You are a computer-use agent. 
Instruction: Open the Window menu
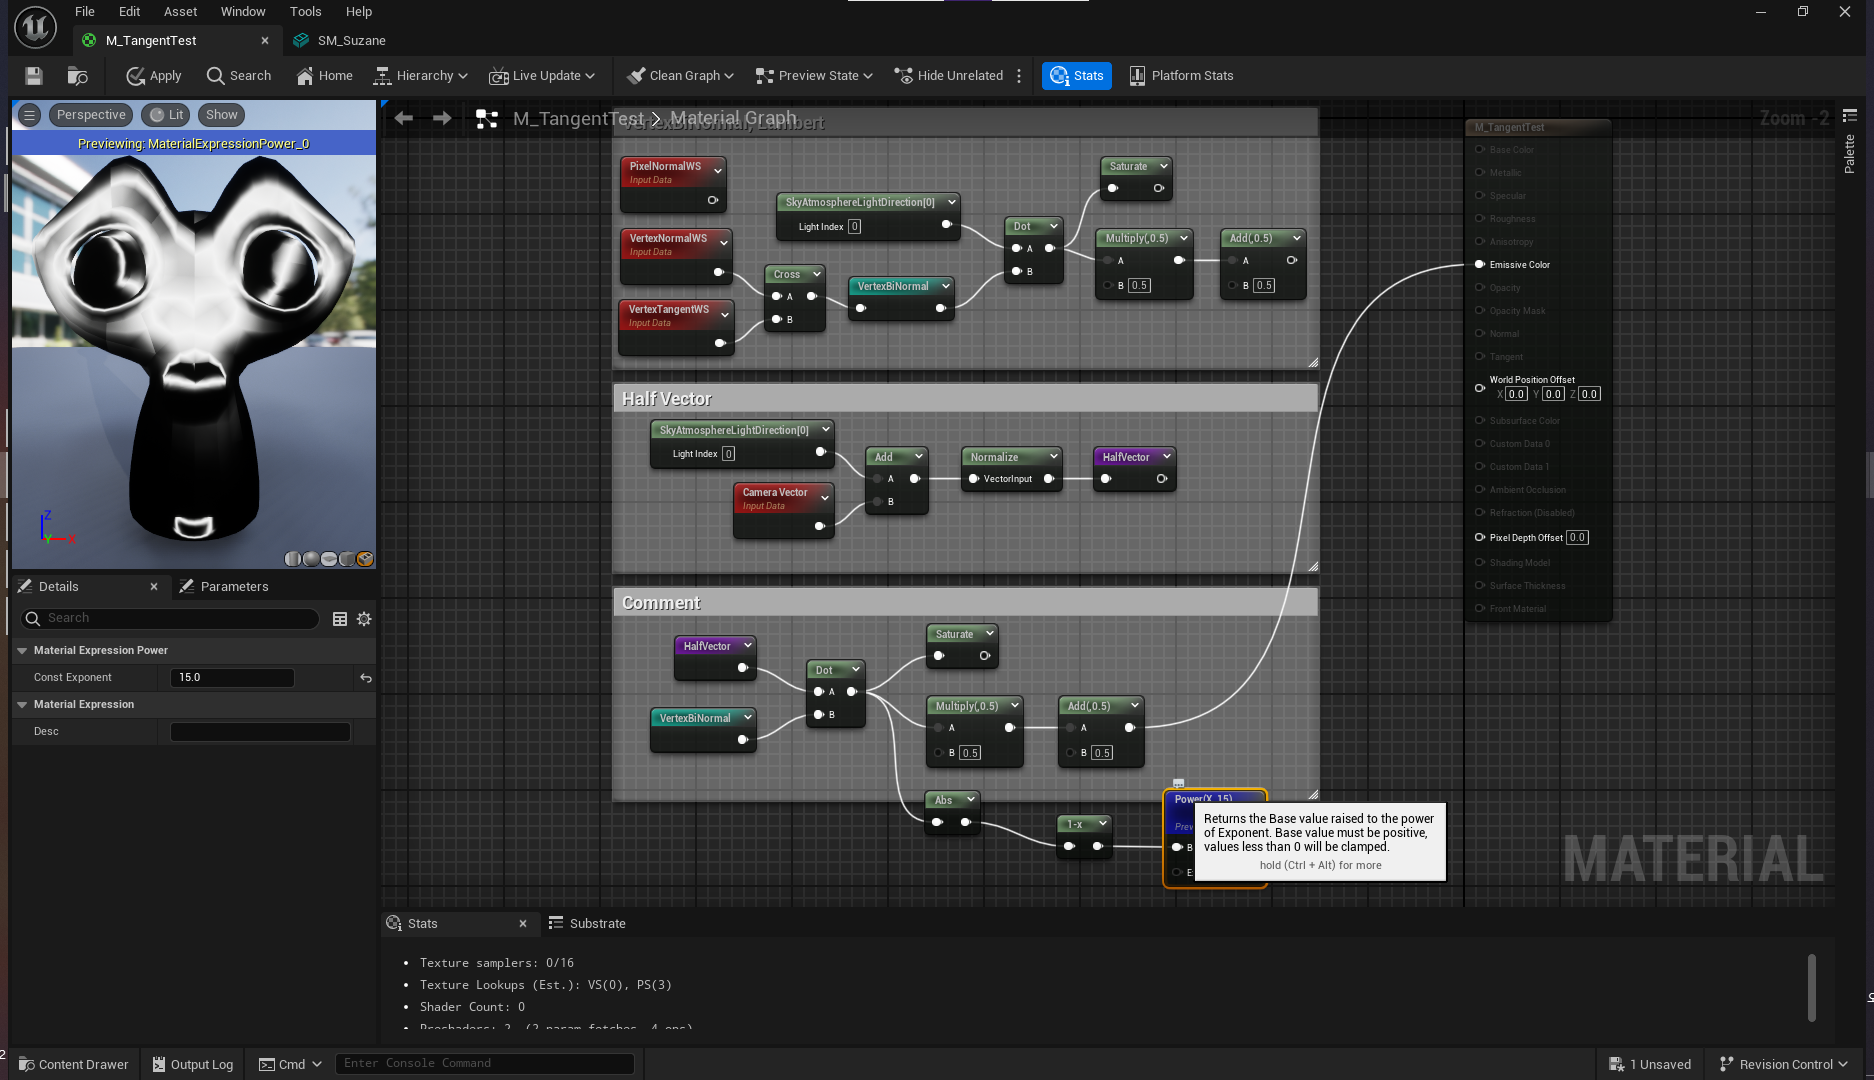243,12
